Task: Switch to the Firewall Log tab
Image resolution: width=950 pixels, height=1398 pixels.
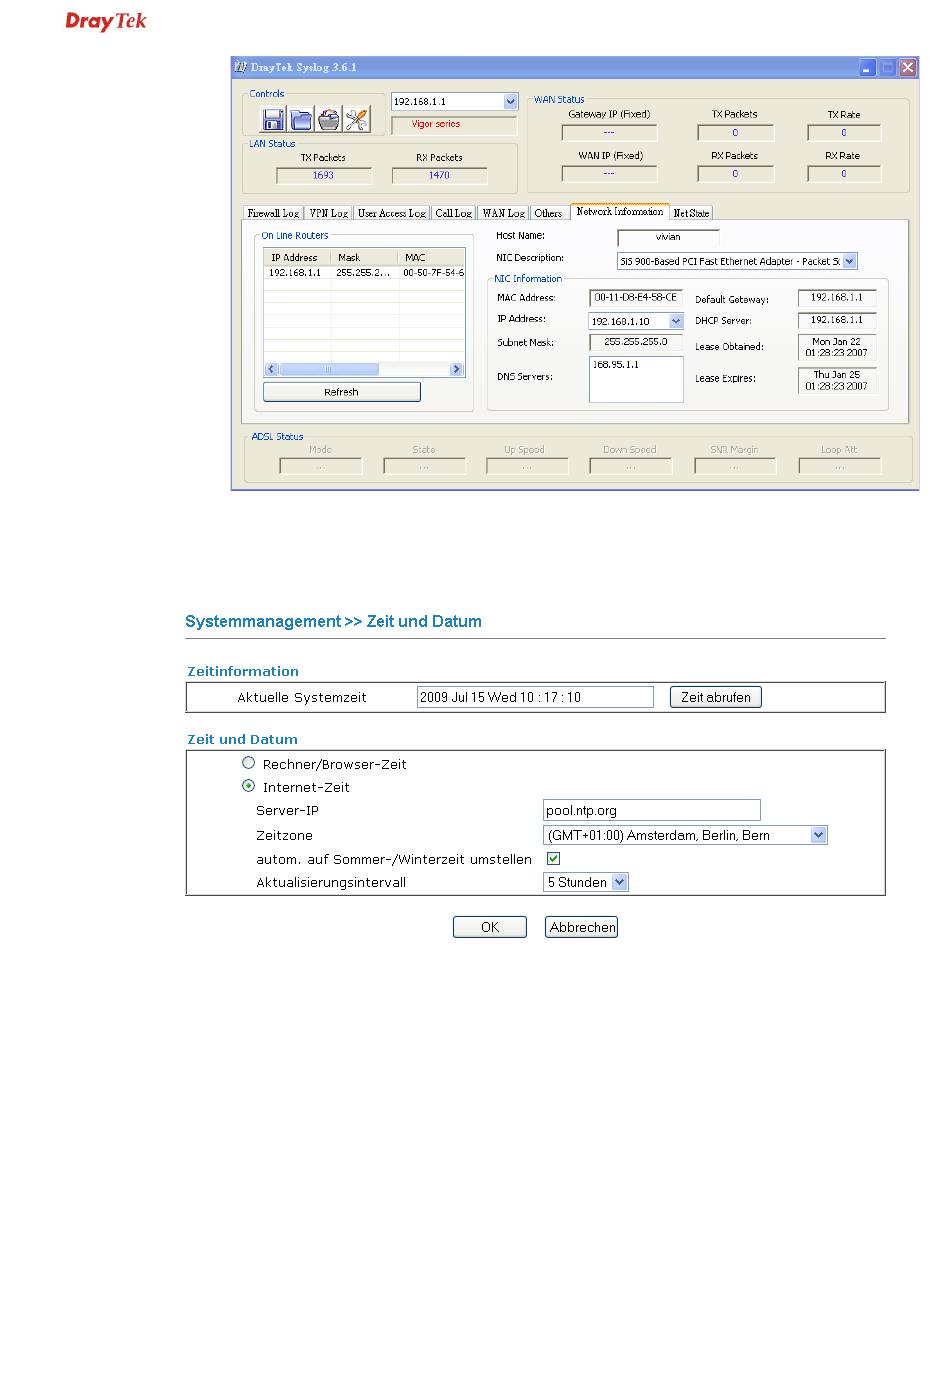Action: 273,213
